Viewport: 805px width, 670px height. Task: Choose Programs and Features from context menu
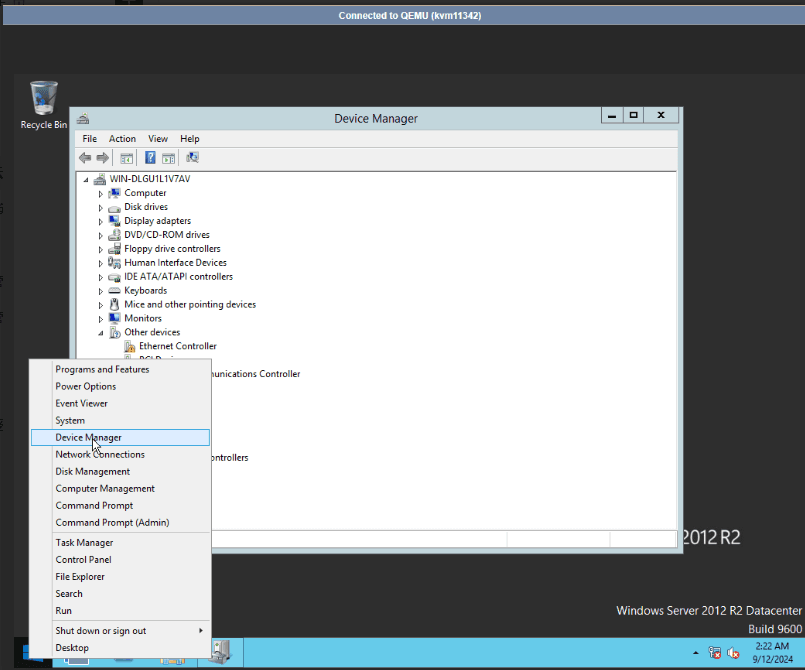(120, 370)
